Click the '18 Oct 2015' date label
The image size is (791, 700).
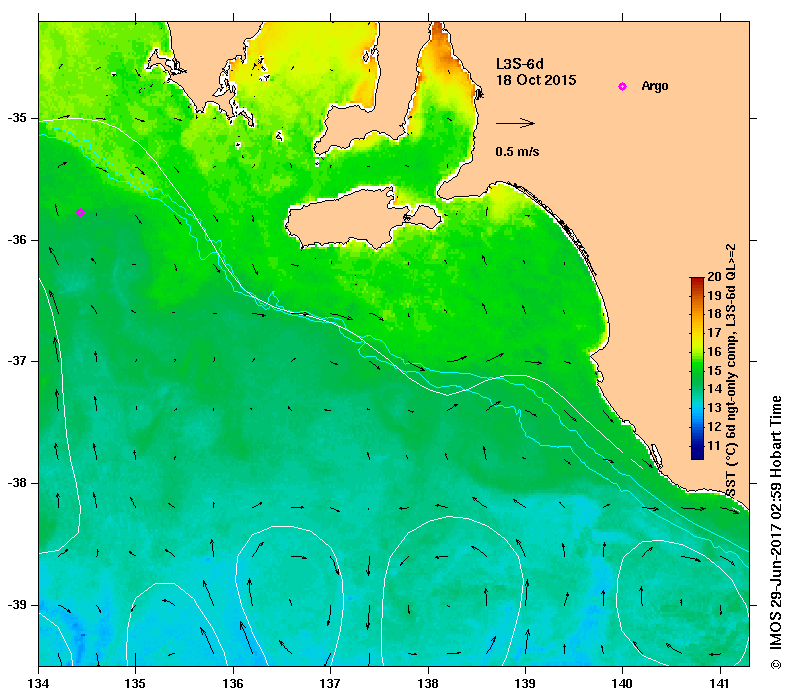536,80
